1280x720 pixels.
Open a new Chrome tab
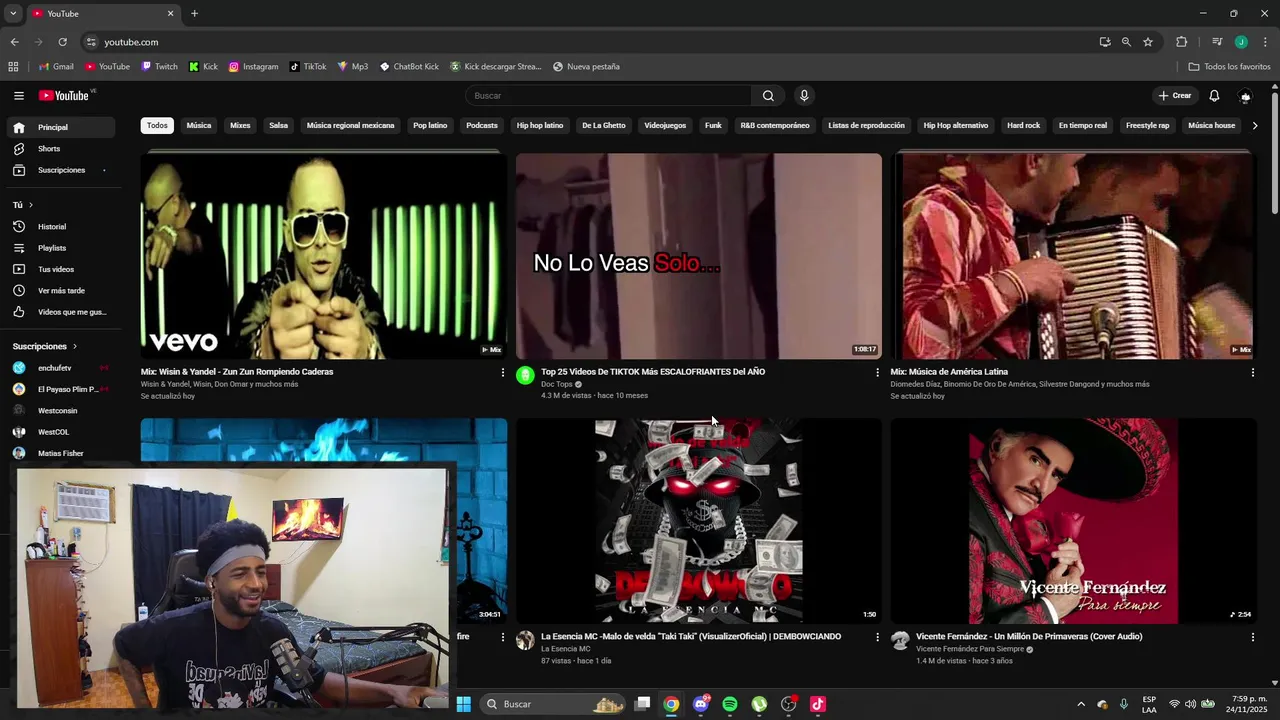click(194, 14)
